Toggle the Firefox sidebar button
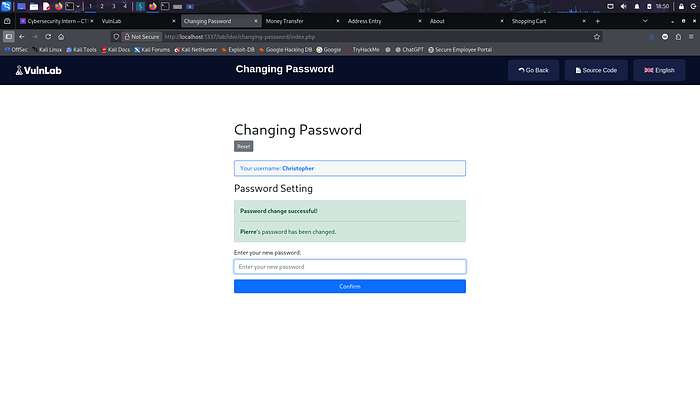 click(x=8, y=37)
